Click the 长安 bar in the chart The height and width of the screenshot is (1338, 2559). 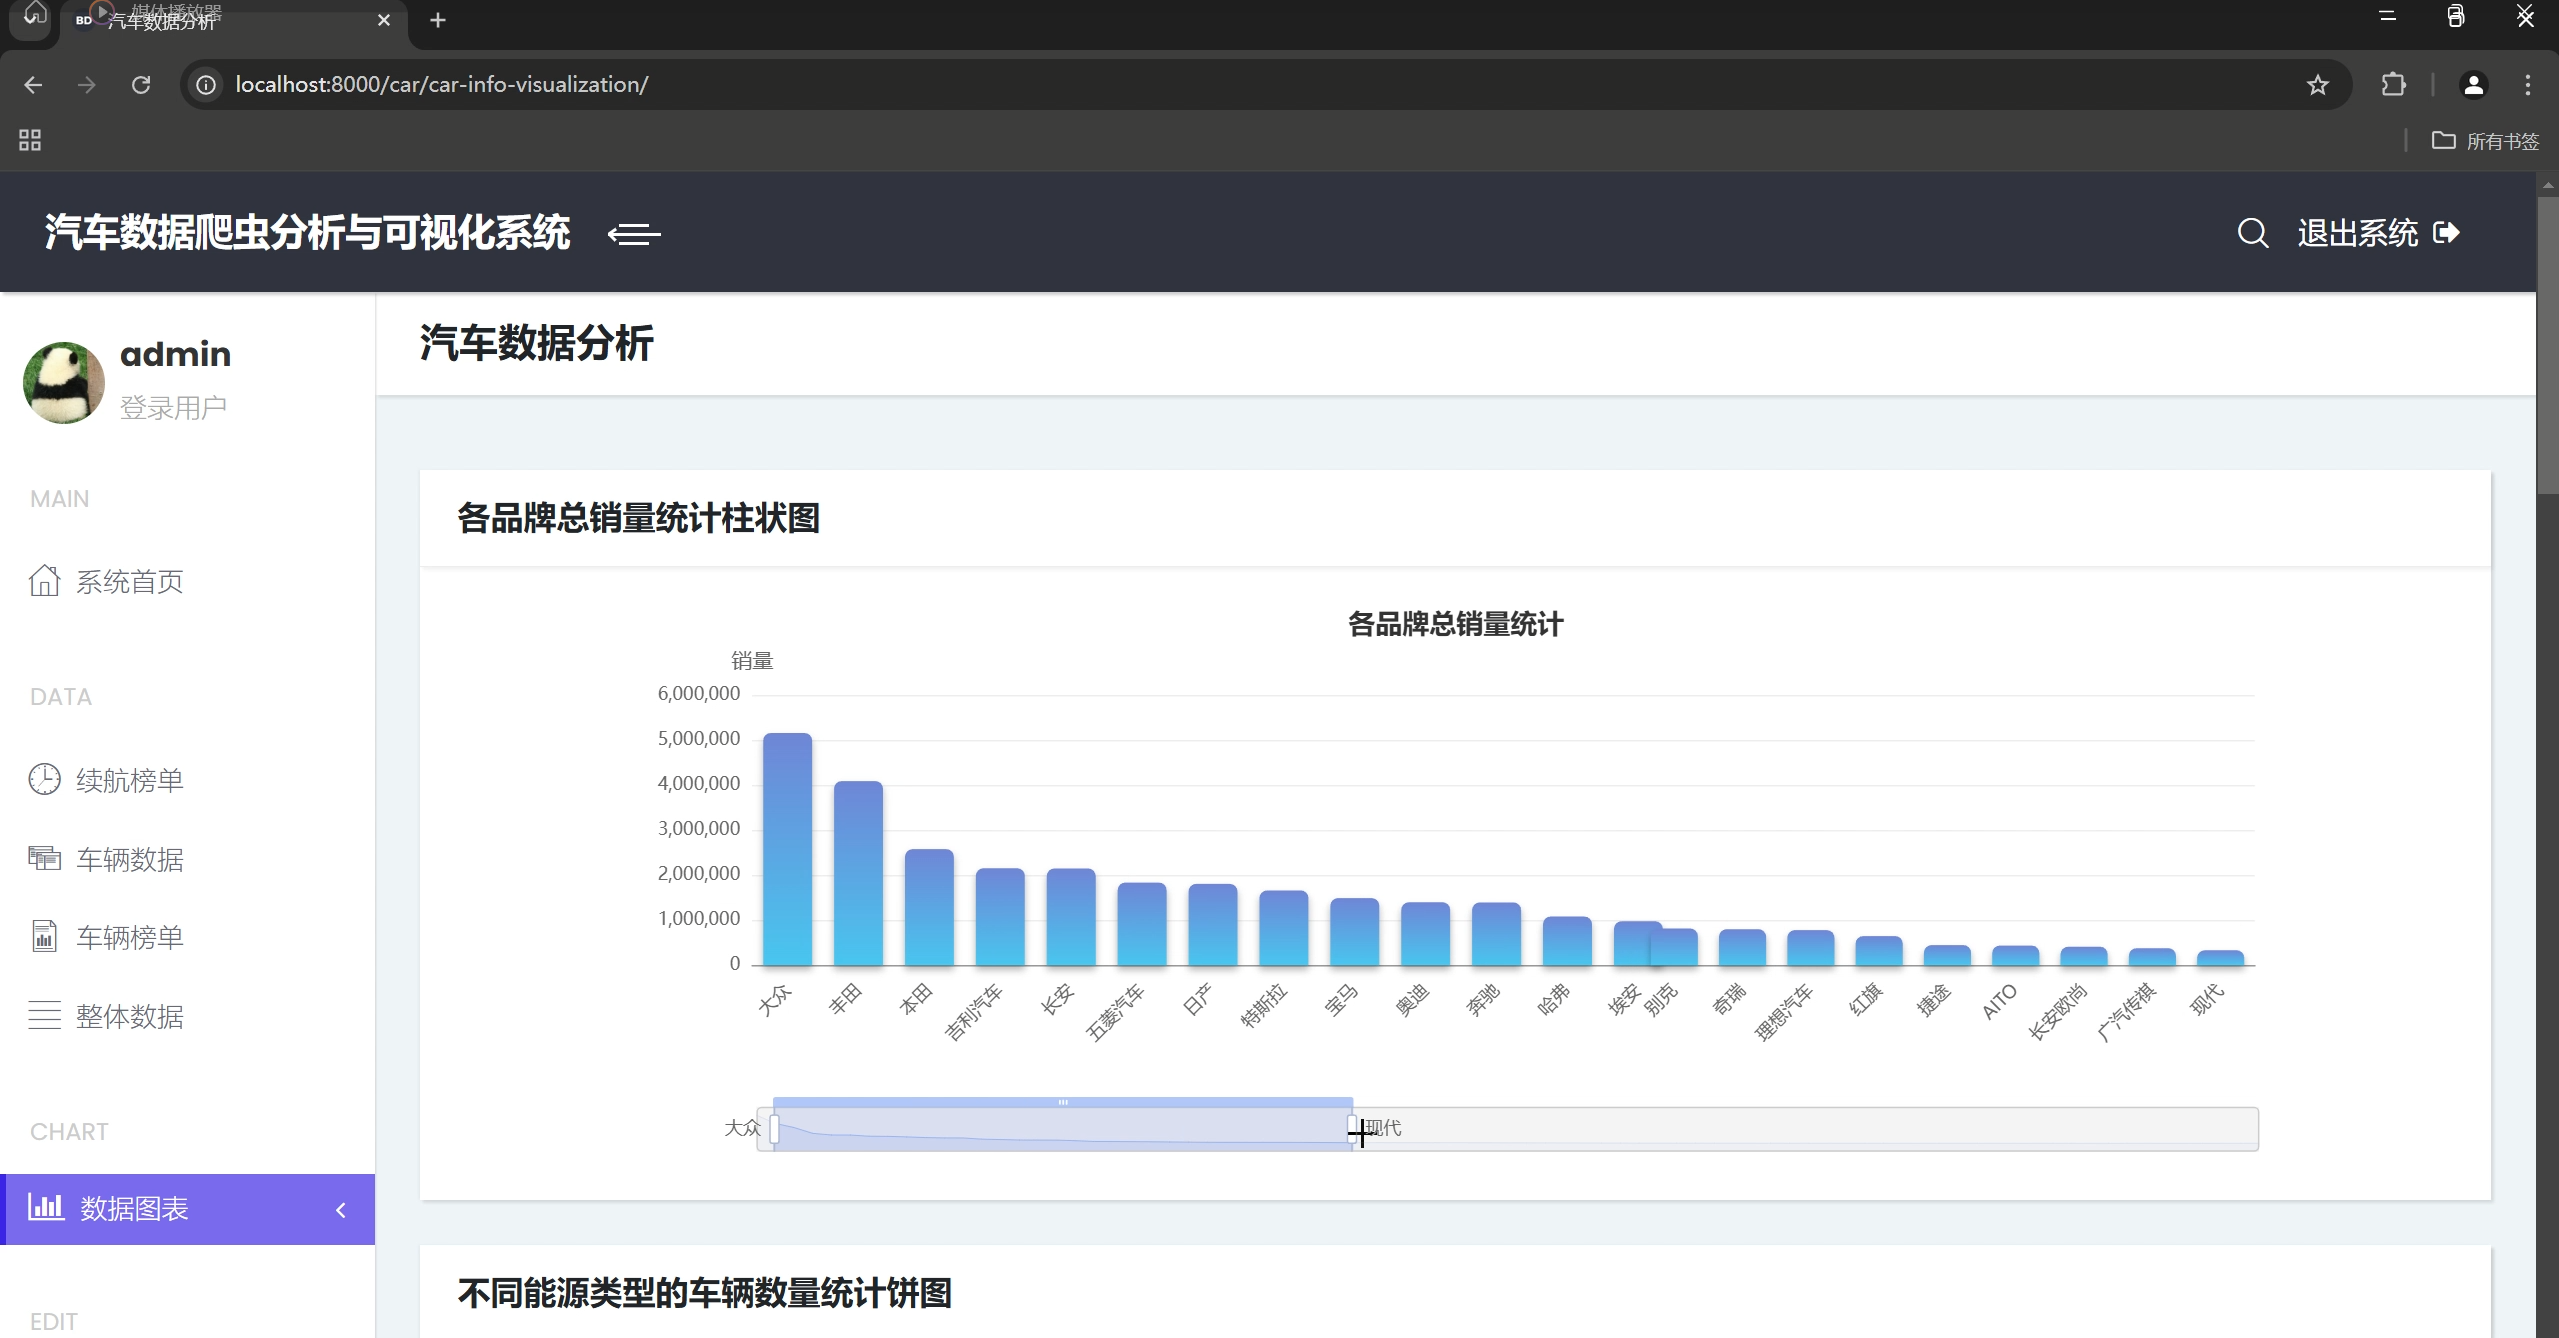tap(1071, 917)
